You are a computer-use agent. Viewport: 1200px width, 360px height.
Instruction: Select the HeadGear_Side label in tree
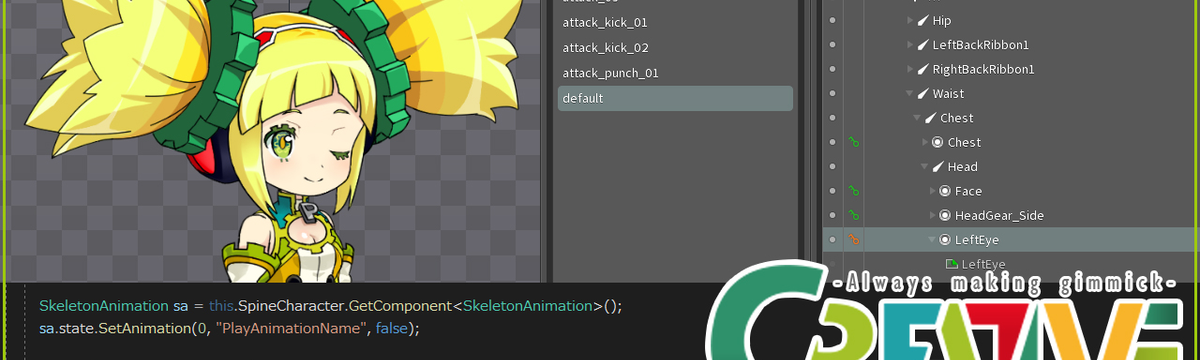pyautogui.click(x=999, y=215)
